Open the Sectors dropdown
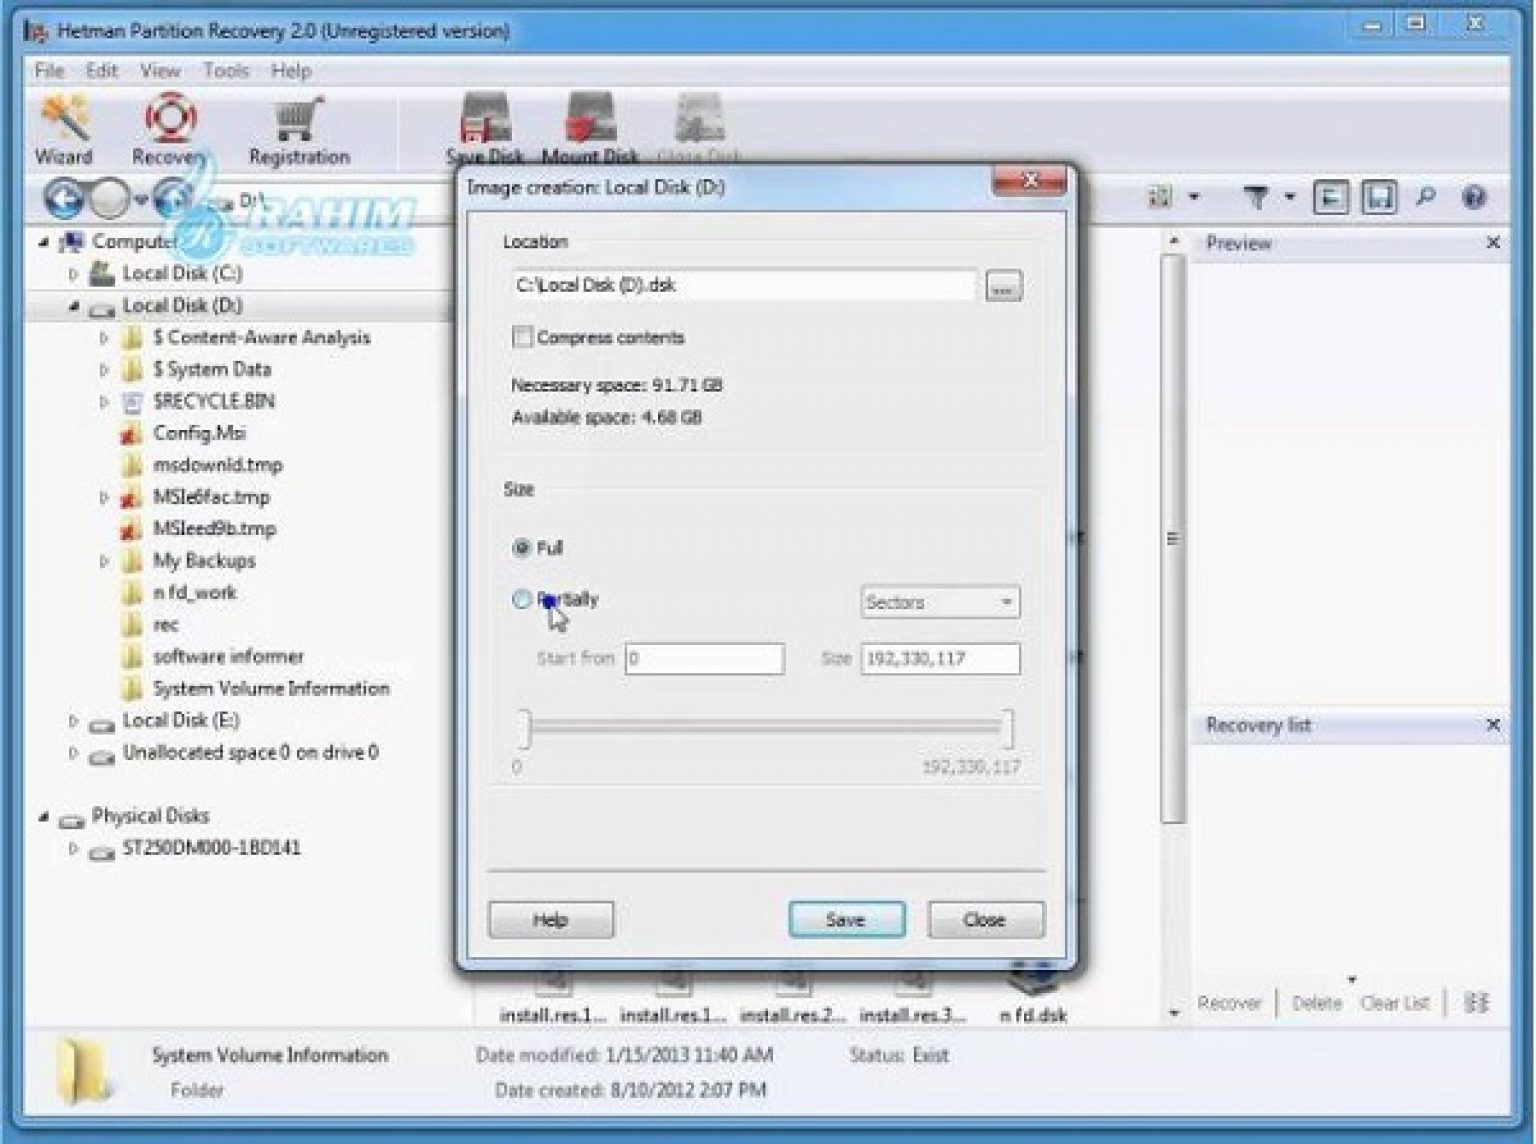This screenshot has height=1144, width=1536. pyautogui.click(x=938, y=601)
